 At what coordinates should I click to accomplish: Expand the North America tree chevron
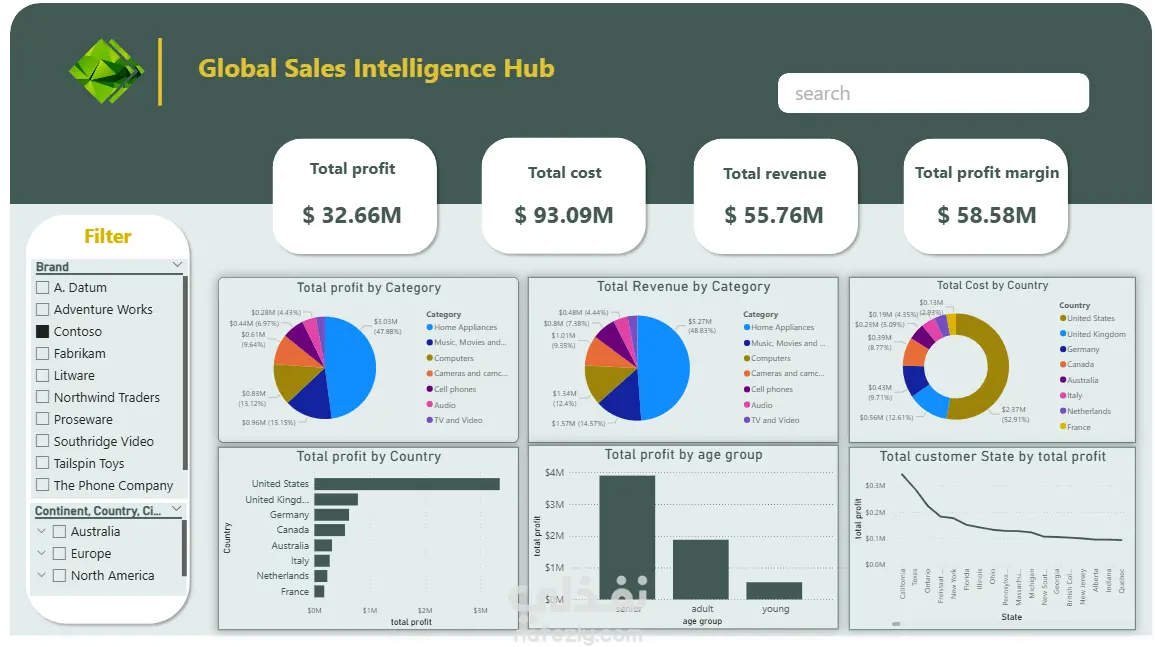pyautogui.click(x=41, y=575)
